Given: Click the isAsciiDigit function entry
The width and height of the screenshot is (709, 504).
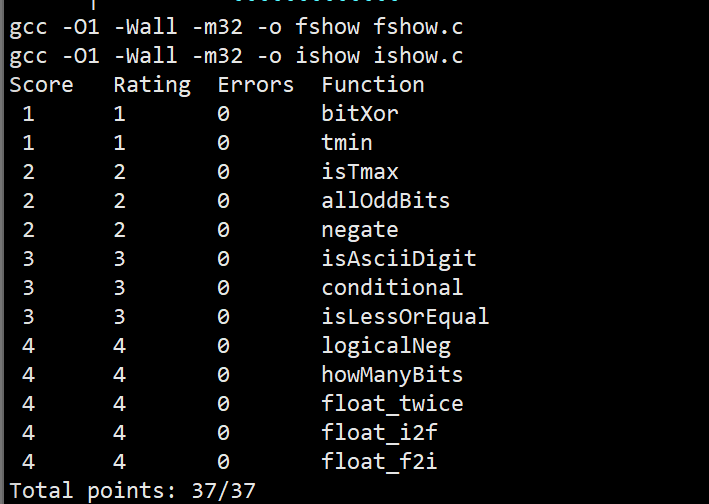Looking at the screenshot, I should [x=399, y=259].
